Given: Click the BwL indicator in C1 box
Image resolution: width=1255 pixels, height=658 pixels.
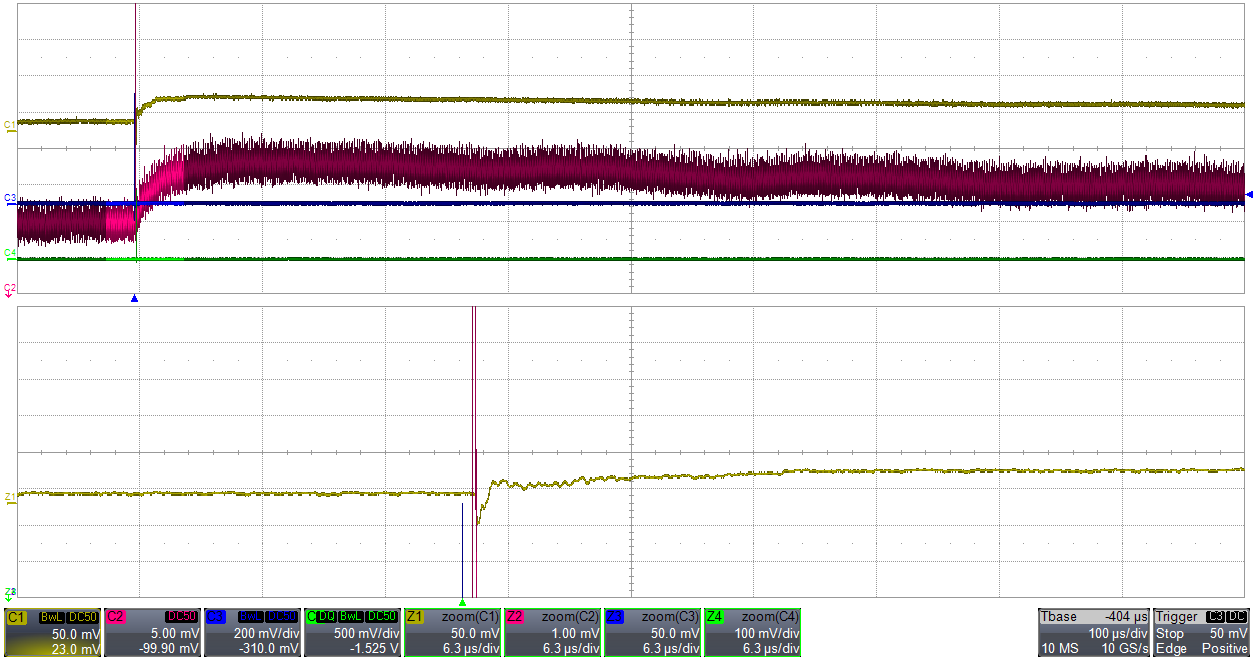Looking at the screenshot, I should point(52,617).
